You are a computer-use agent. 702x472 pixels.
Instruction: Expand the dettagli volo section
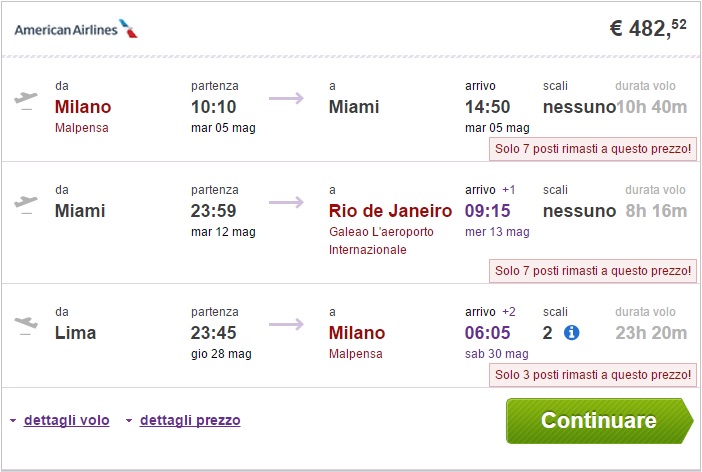pyautogui.click(x=66, y=420)
